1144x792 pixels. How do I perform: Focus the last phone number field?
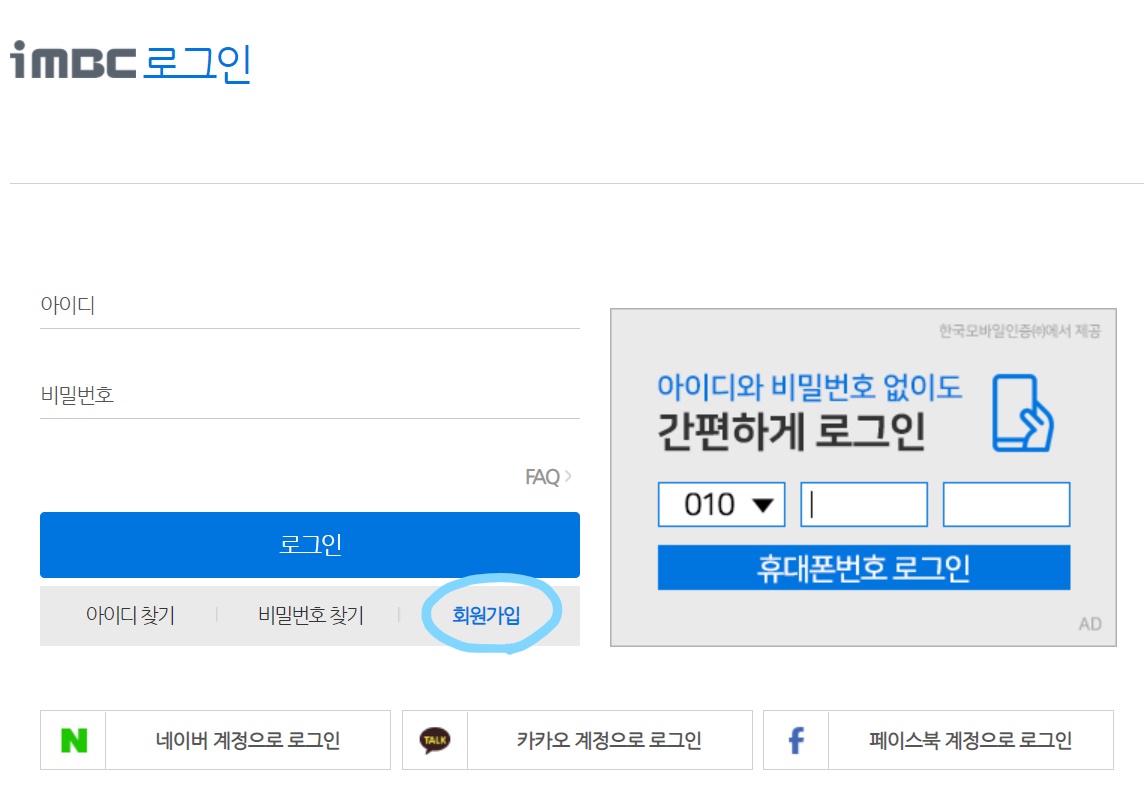(1006, 505)
